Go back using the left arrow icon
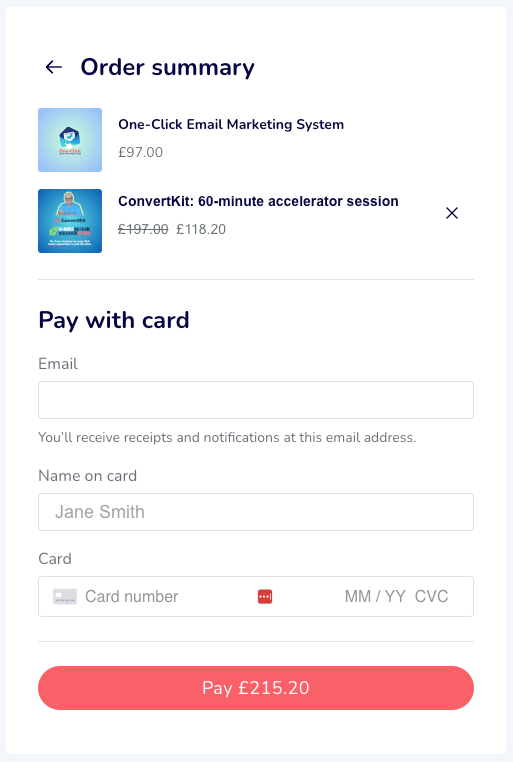513x762 pixels. (x=53, y=67)
